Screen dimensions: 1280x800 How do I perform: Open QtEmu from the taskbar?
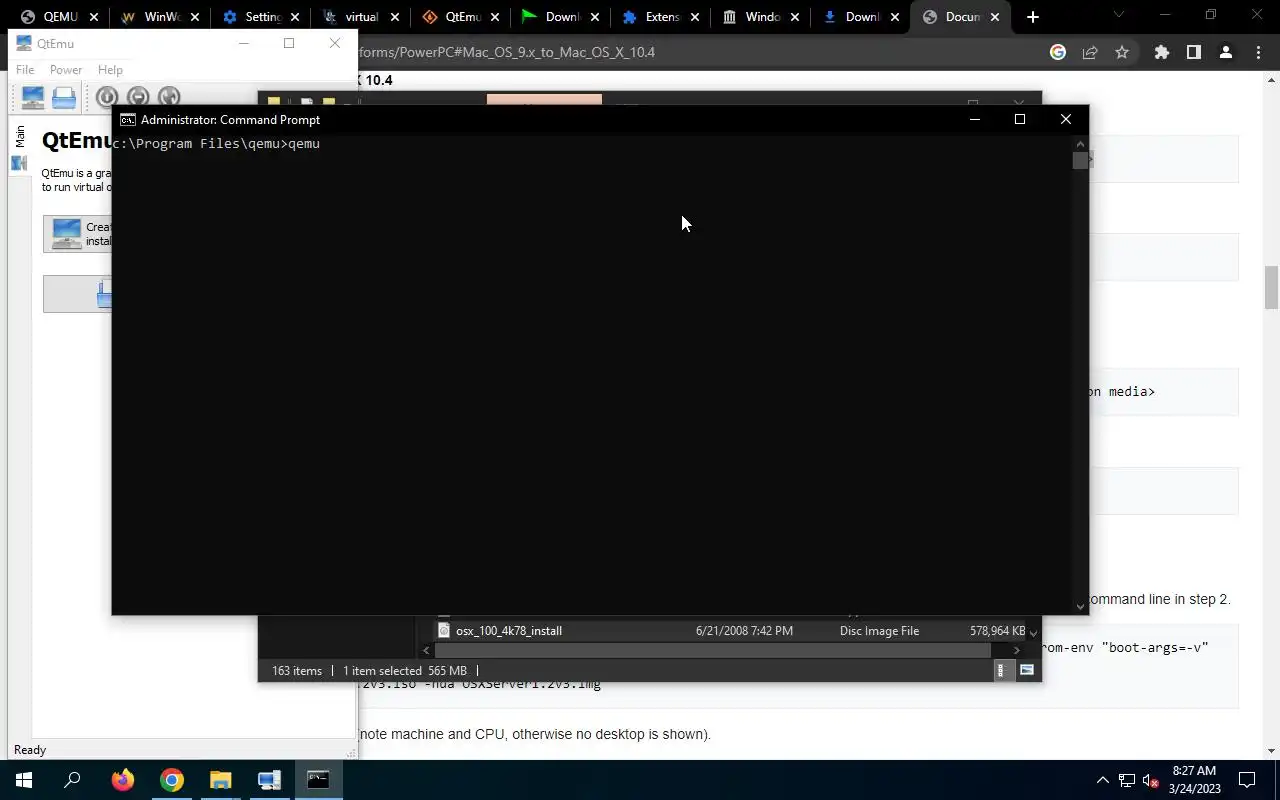pos(269,780)
